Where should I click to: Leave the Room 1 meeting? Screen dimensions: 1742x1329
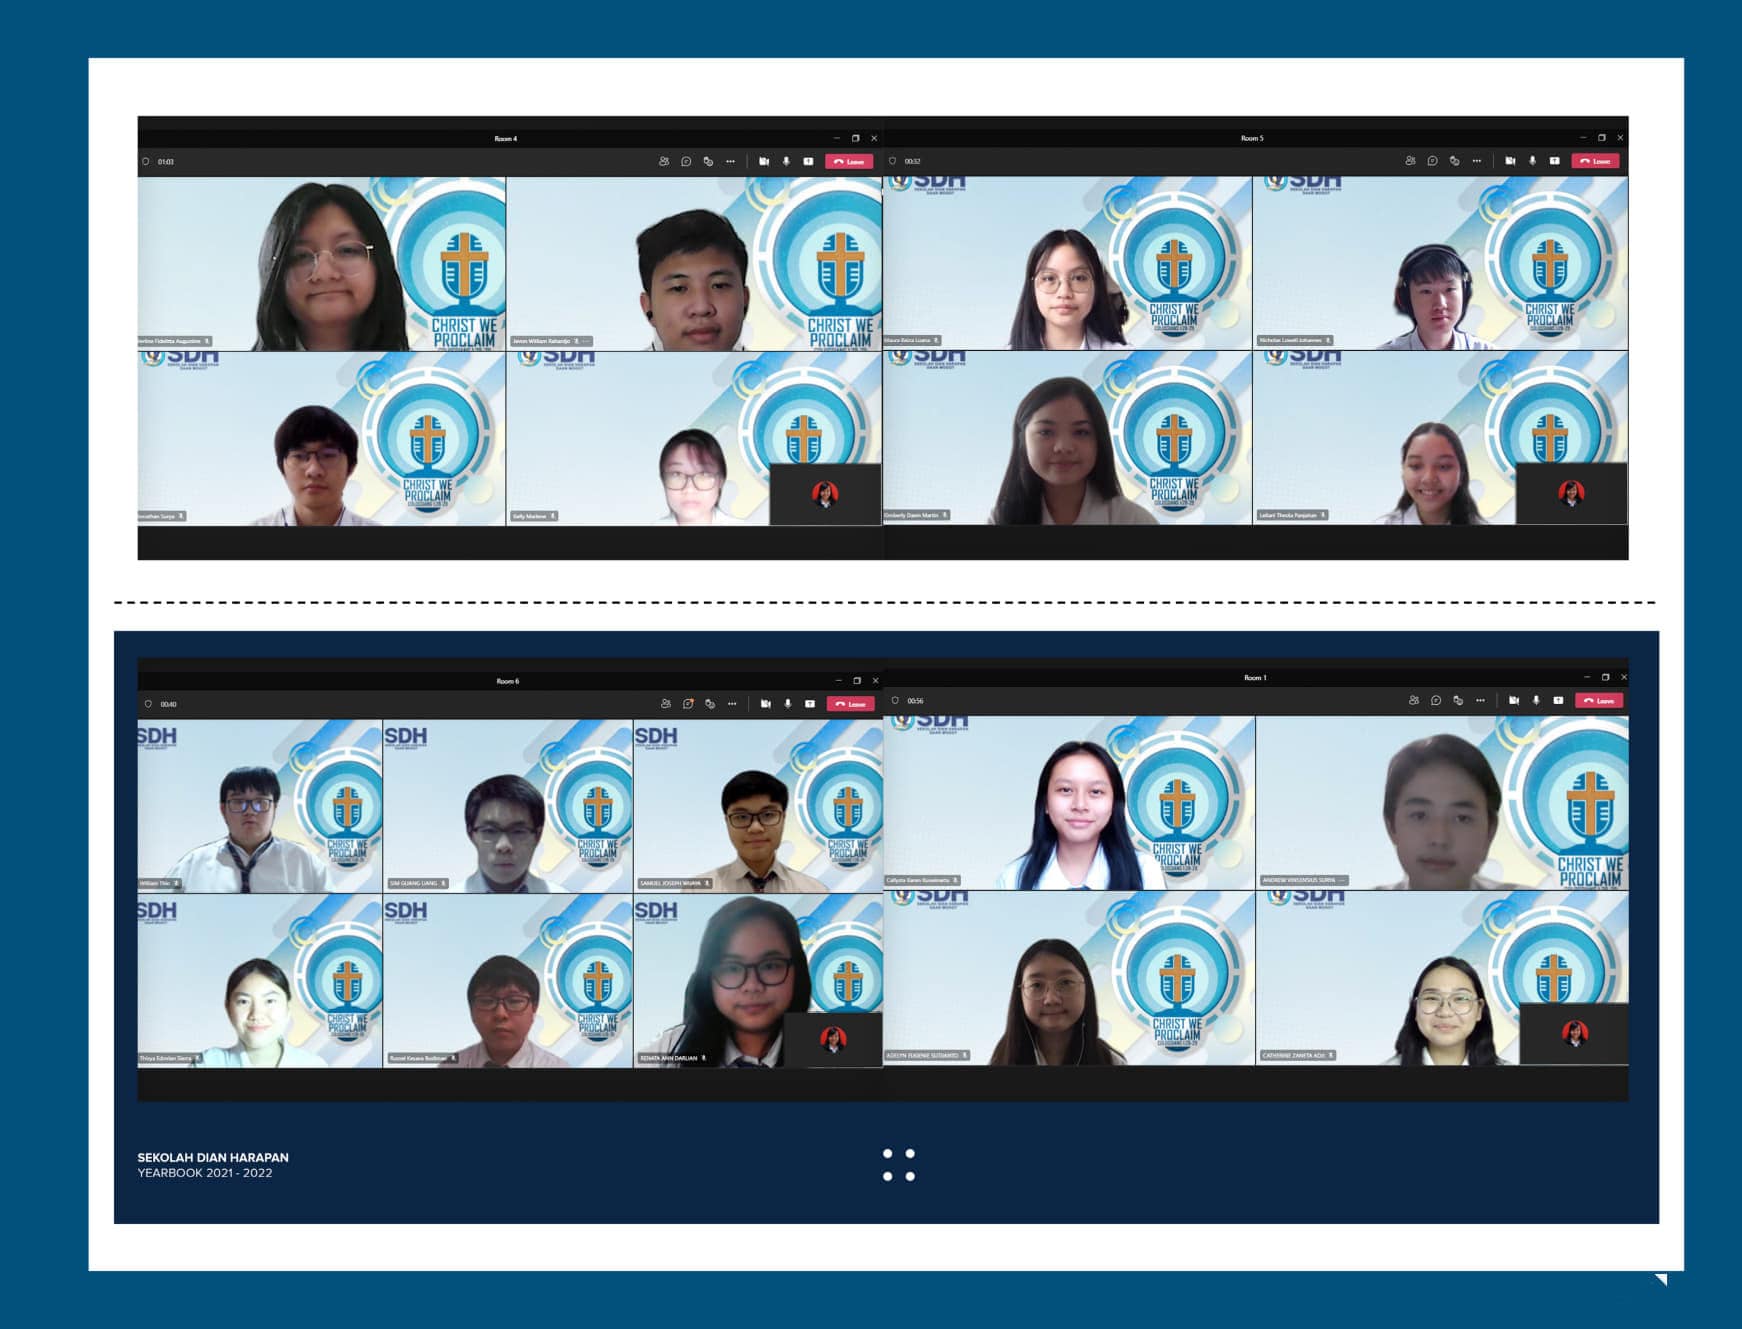[1599, 700]
